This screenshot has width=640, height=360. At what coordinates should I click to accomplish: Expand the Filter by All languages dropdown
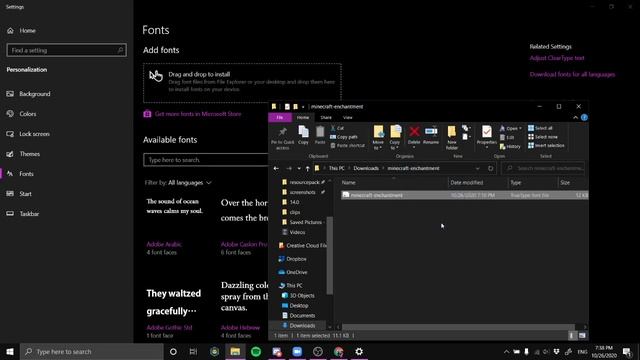click(x=190, y=182)
